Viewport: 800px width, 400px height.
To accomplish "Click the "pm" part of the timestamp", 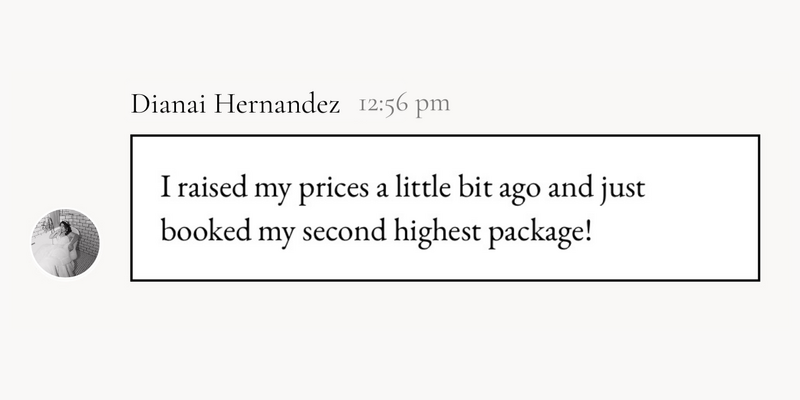I will tap(433, 107).
